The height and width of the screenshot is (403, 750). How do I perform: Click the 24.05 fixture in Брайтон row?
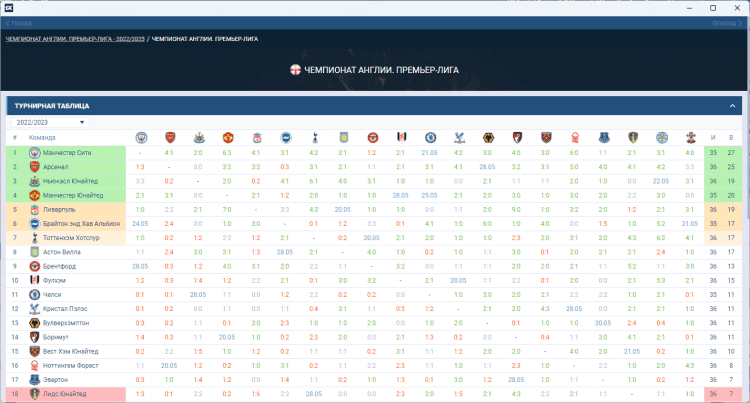pyautogui.click(x=140, y=224)
